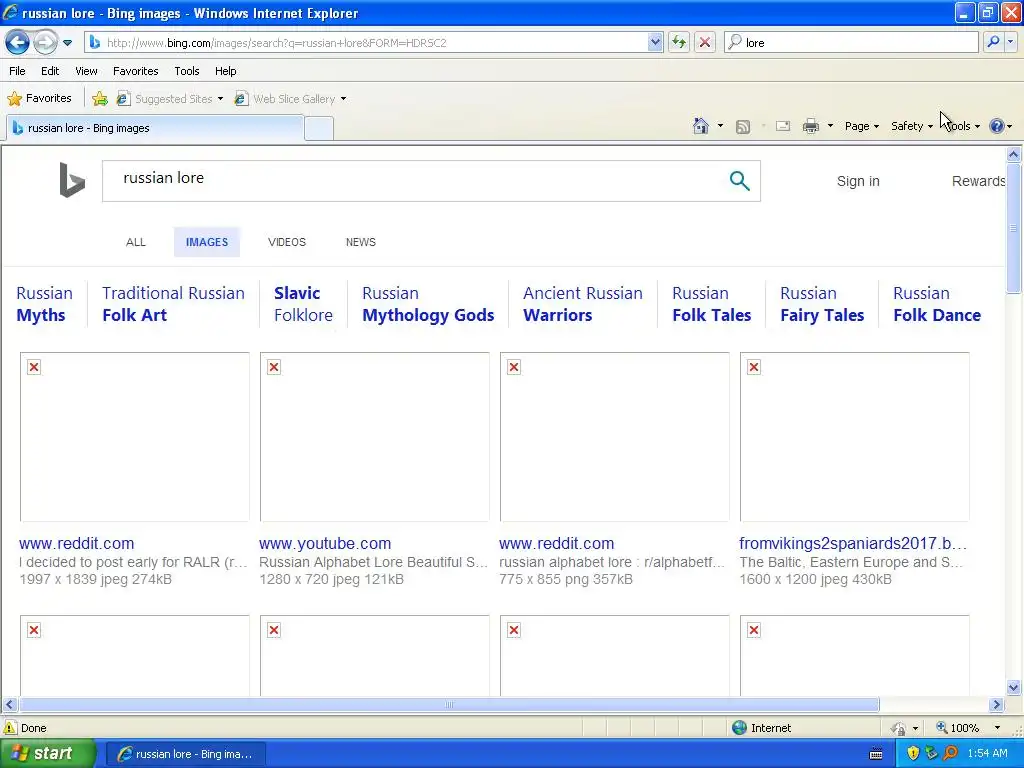1024x768 pixels.
Task: Click the Russian Myths suggestion
Action: point(44,304)
